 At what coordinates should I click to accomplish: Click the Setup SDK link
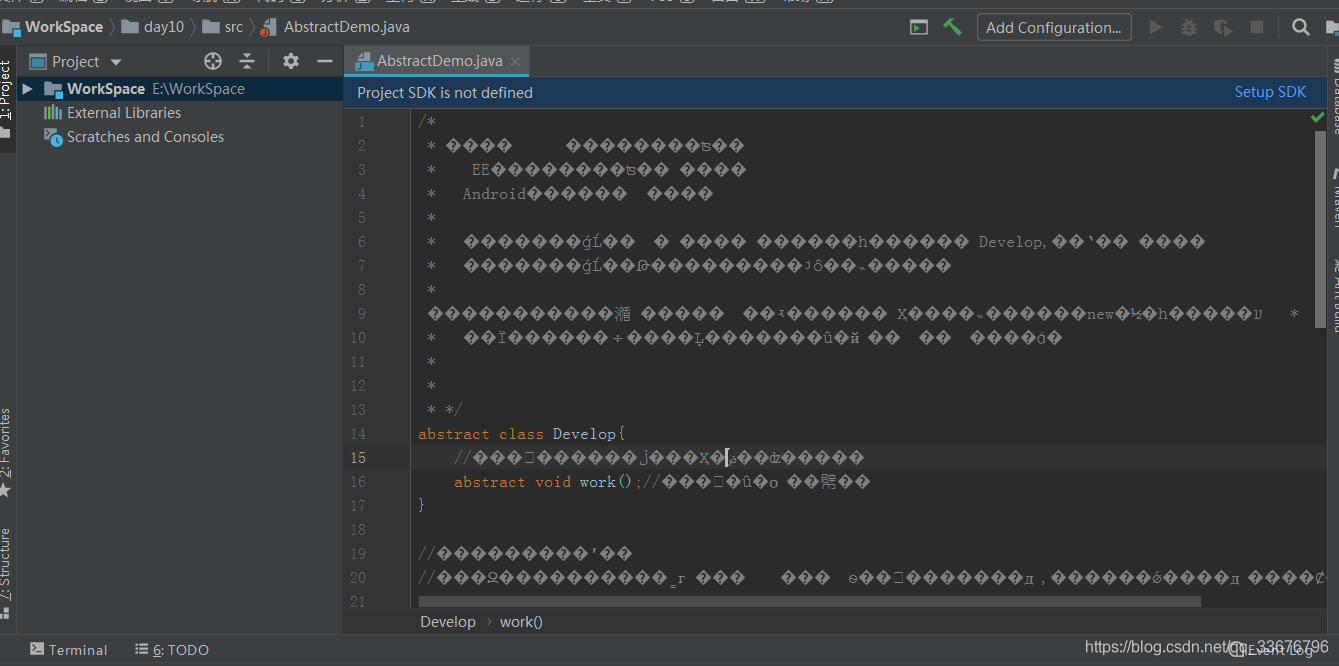coord(1270,91)
